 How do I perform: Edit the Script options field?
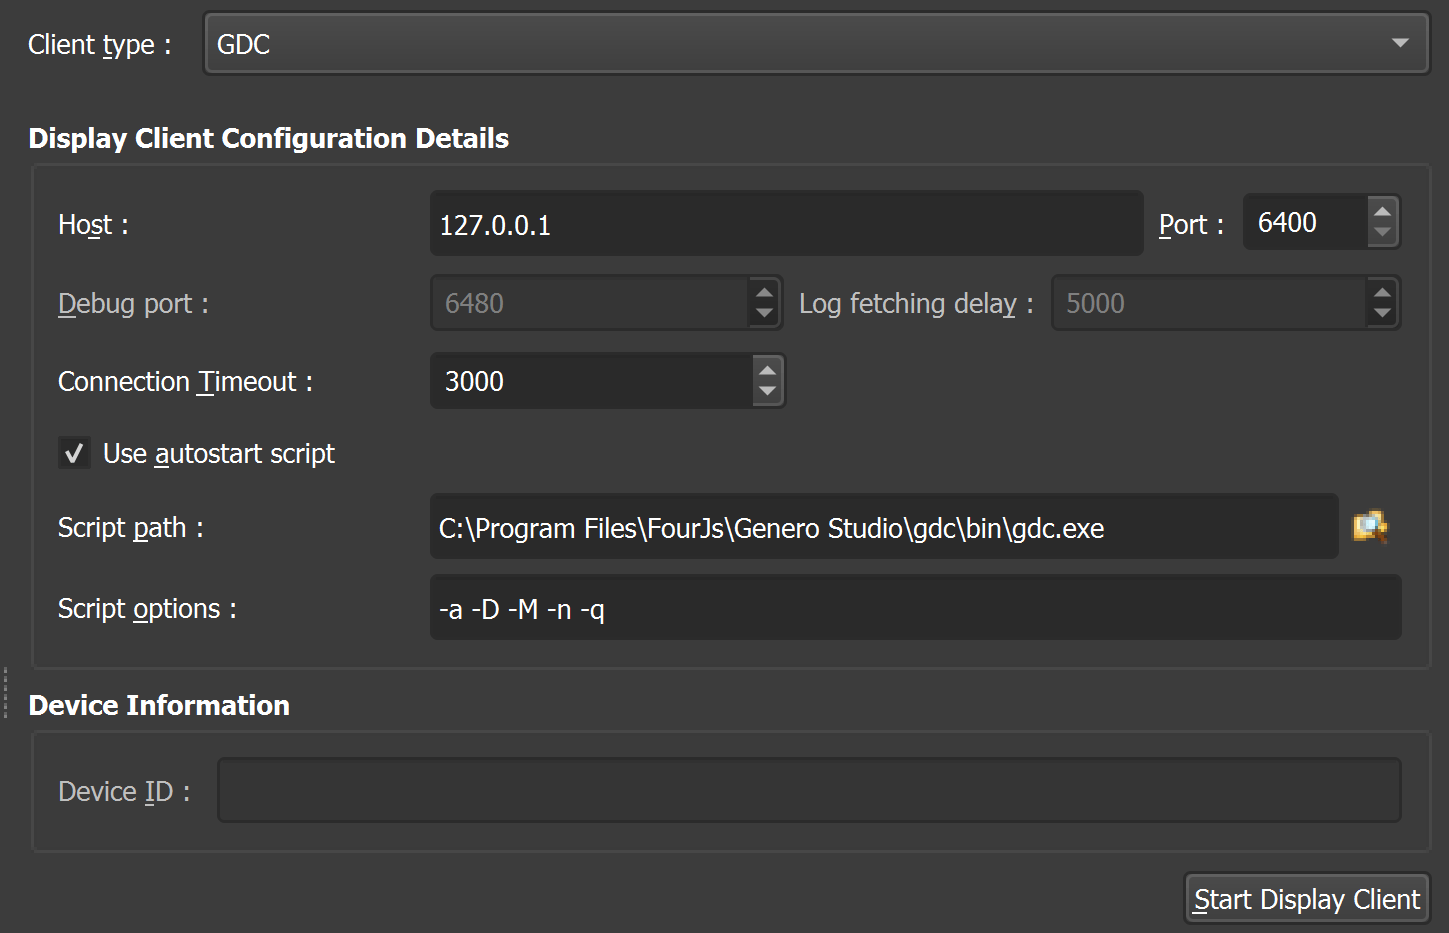pos(914,608)
